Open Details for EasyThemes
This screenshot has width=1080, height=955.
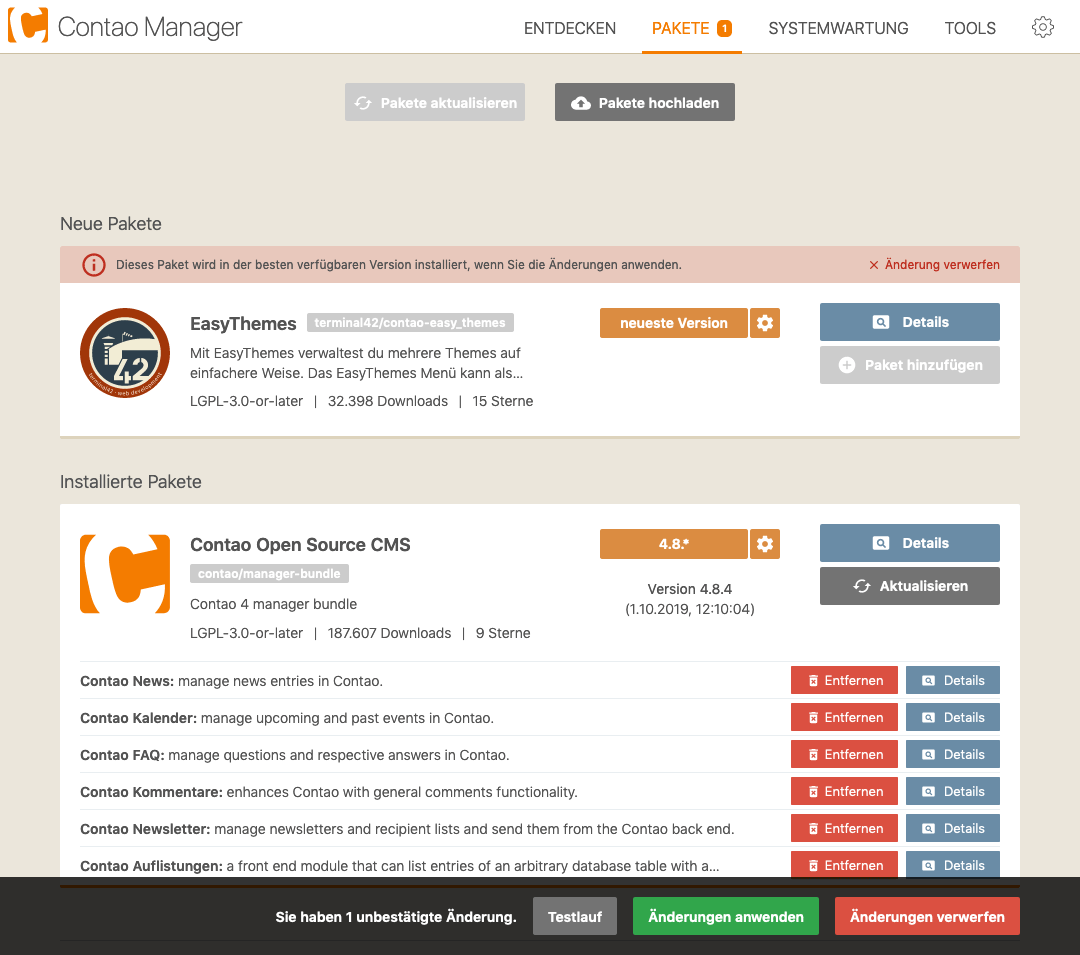pyautogui.click(x=909, y=322)
